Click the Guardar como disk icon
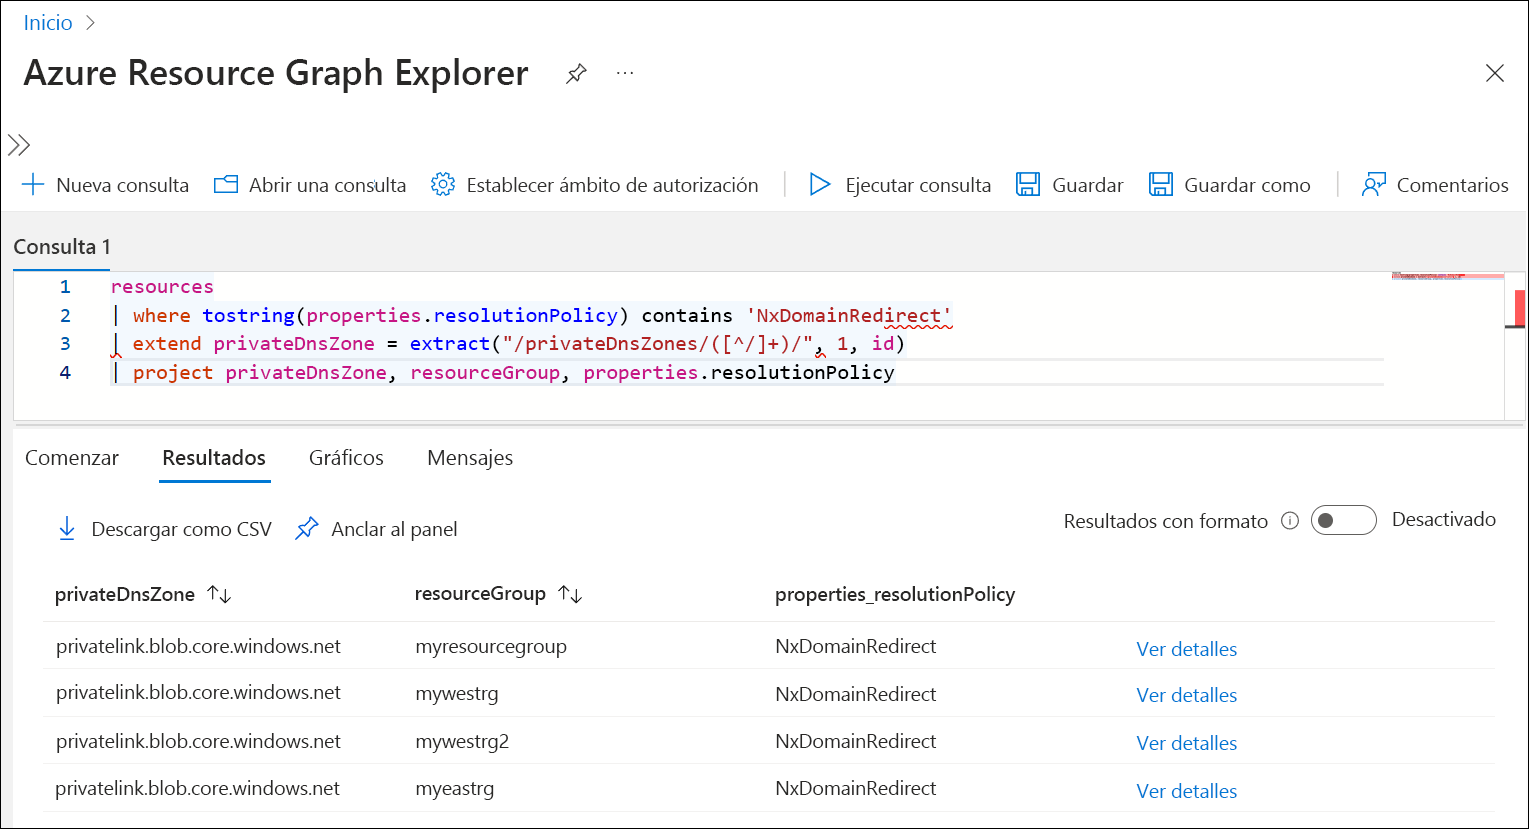Image resolution: width=1529 pixels, height=829 pixels. pos(1160,185)
